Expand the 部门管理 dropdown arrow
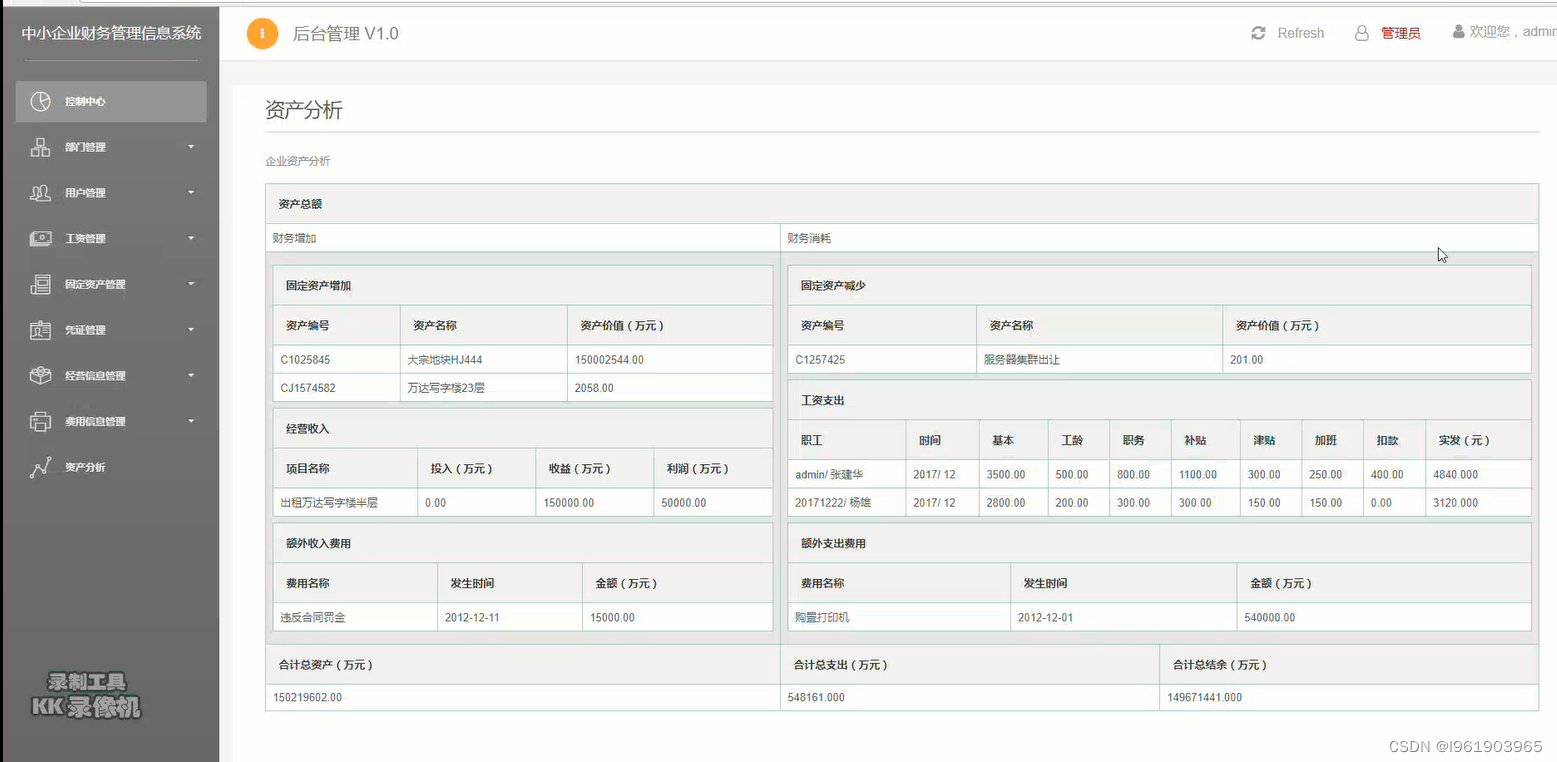1557x762 pixels. pos(191,148)
